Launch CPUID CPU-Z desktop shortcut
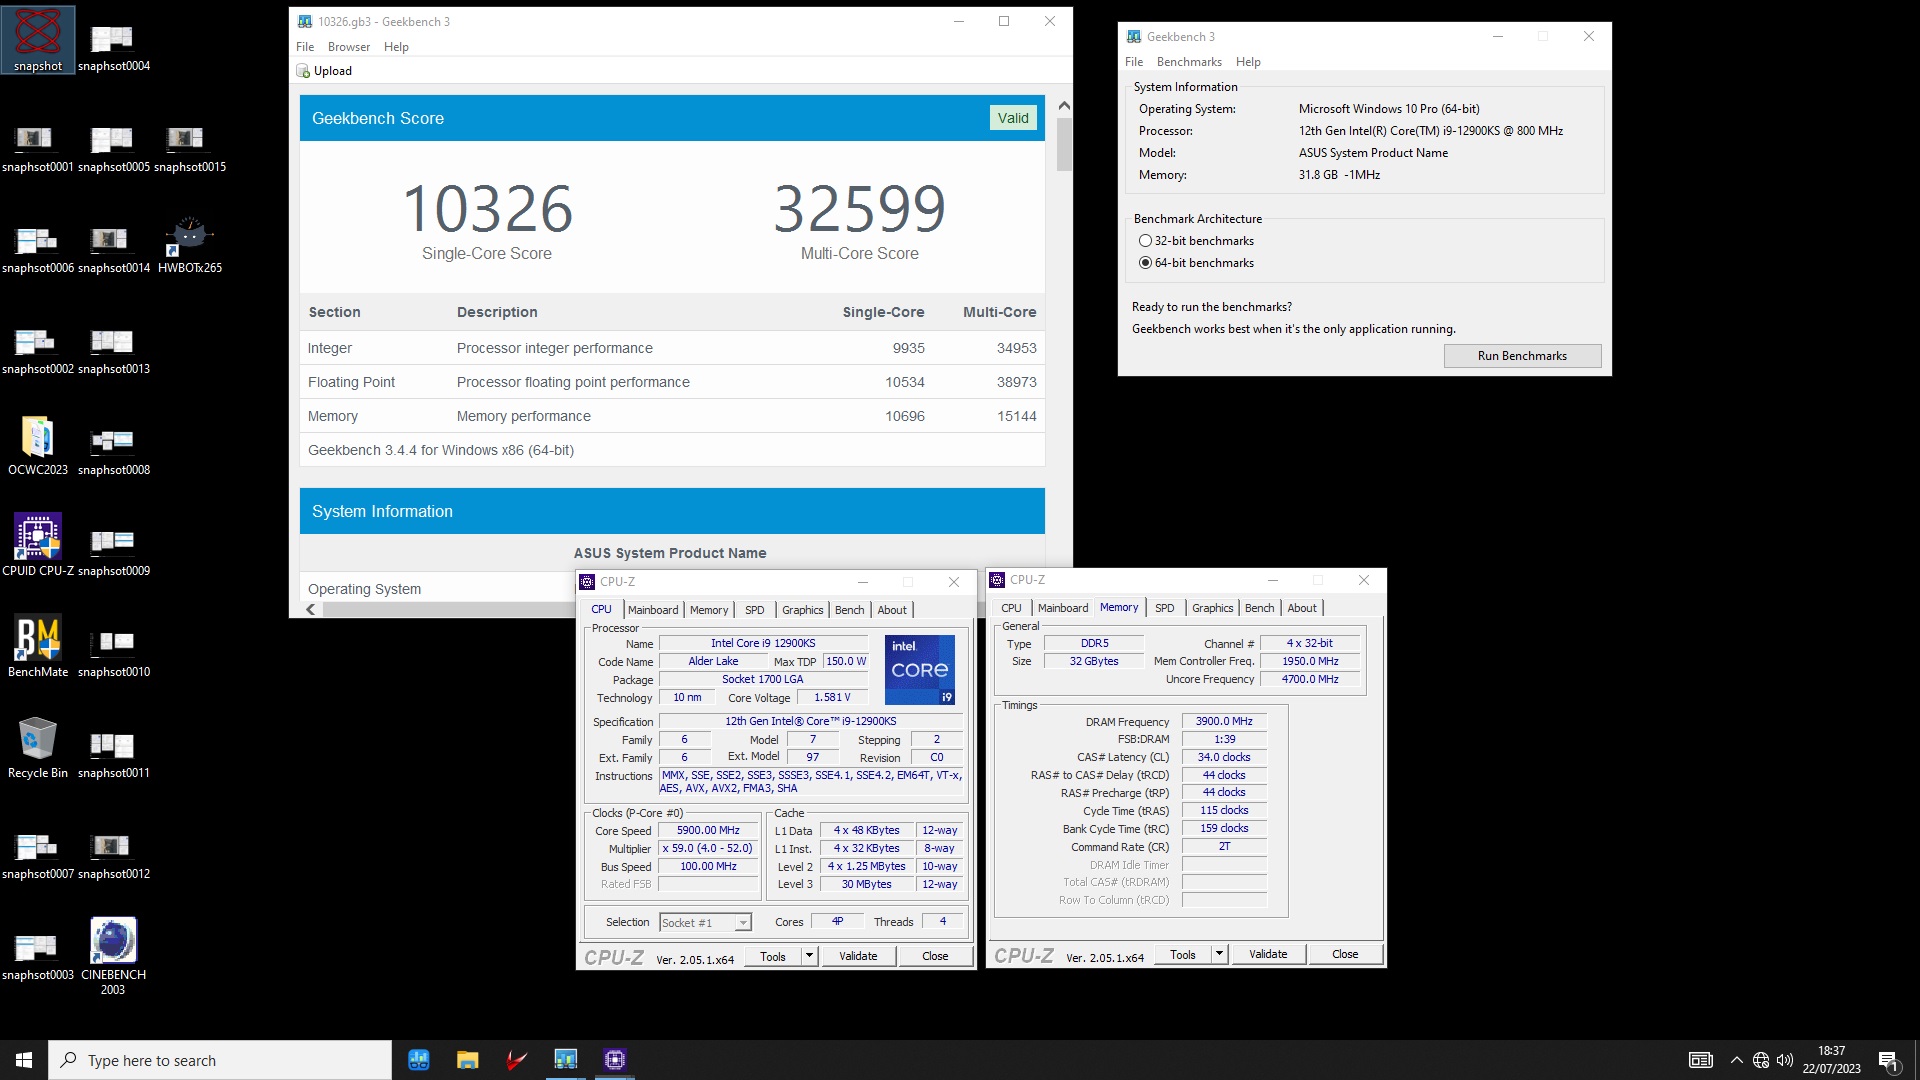The height and width of the screenshot is (1080, 1920). (x=38, y=545)
